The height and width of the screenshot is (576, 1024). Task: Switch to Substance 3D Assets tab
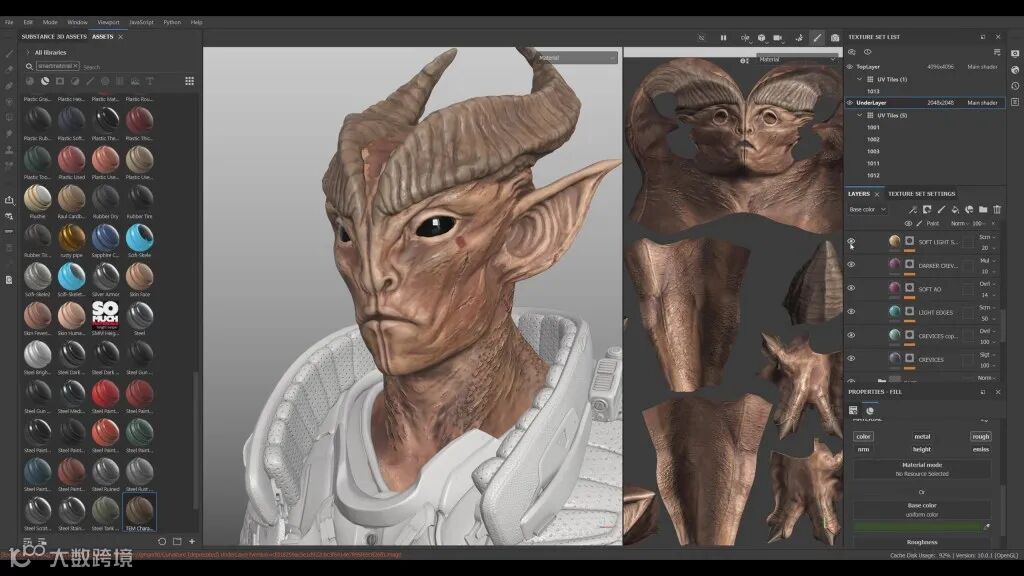(54, 37)
